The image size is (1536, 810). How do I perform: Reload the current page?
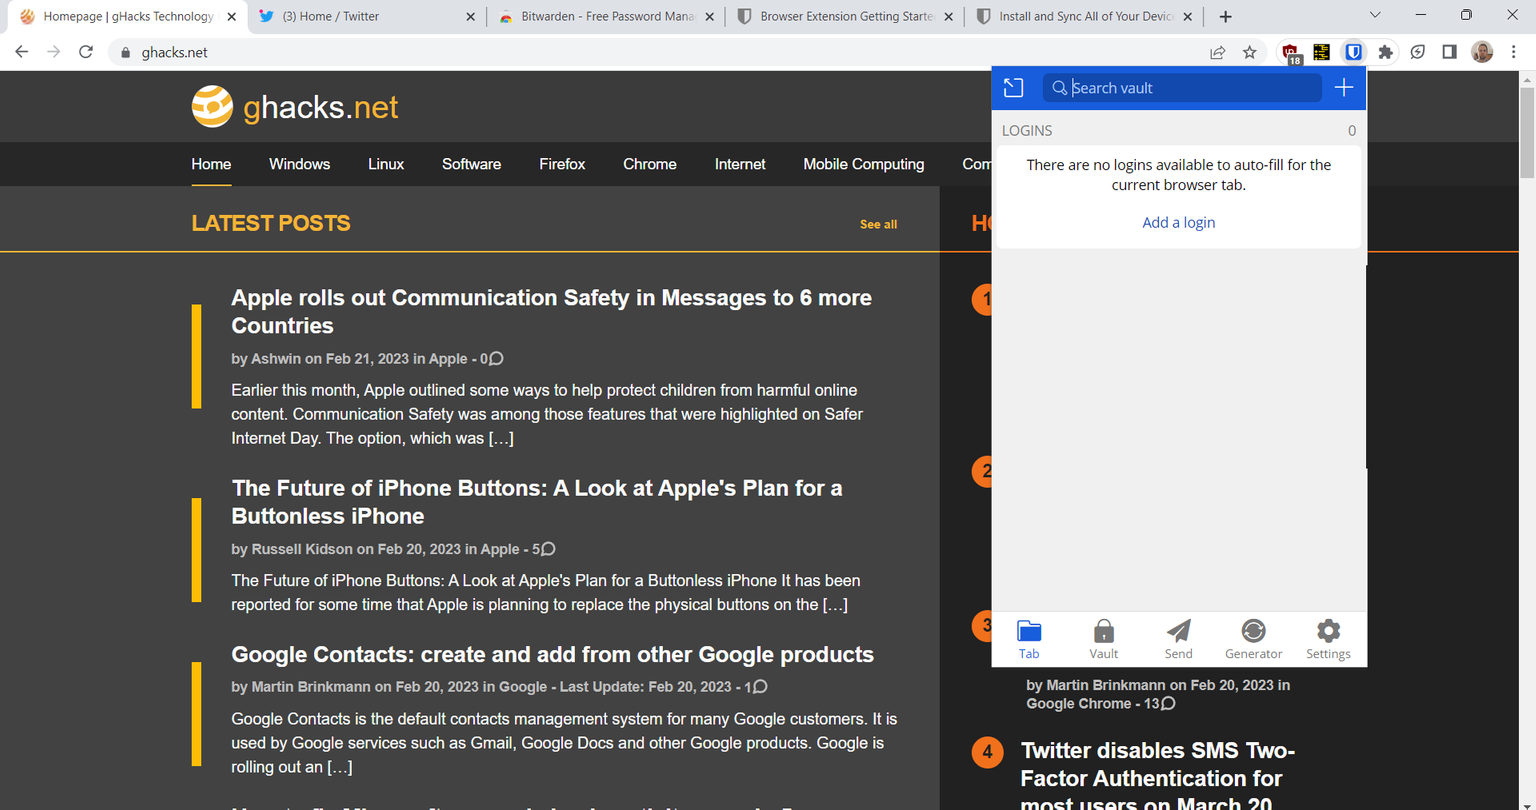tap(86, 52)
